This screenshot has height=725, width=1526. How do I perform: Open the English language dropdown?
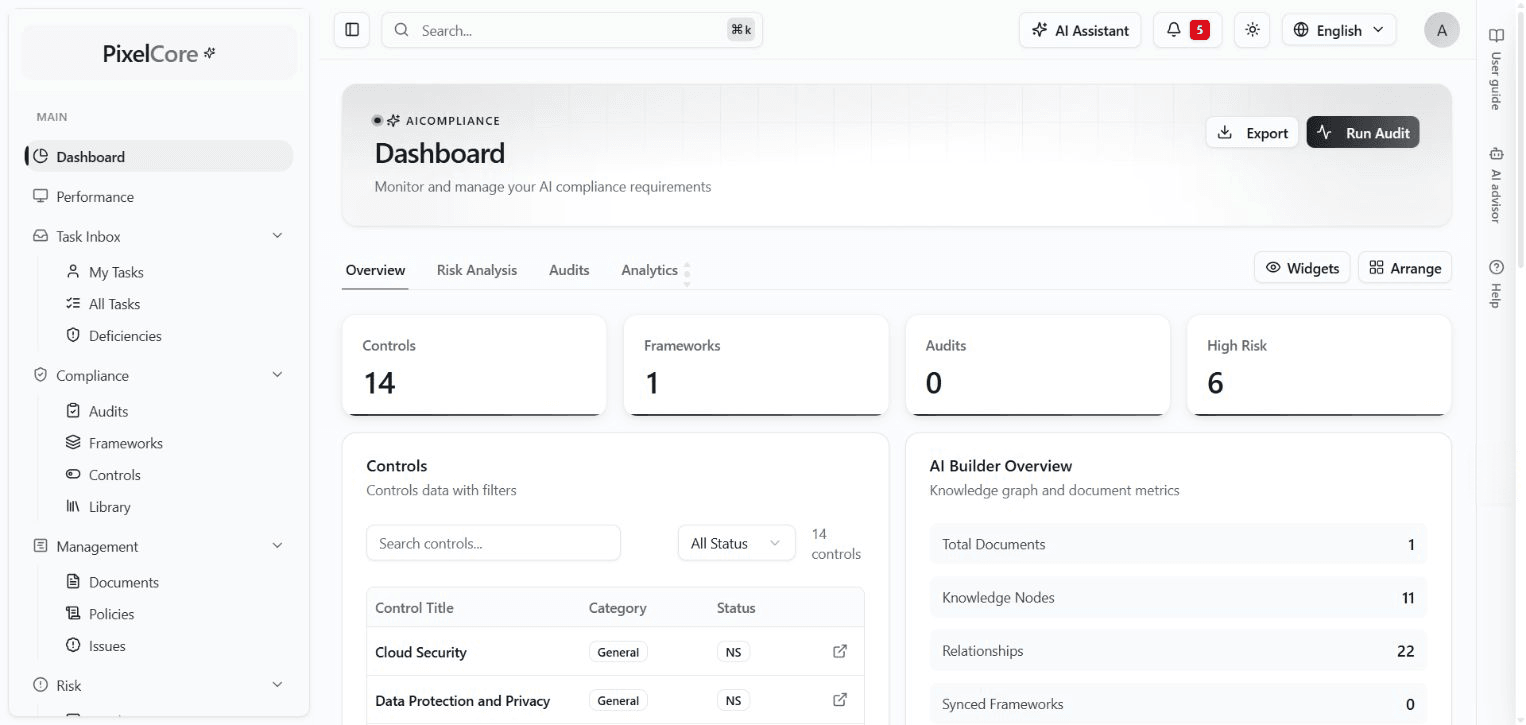1339,30
